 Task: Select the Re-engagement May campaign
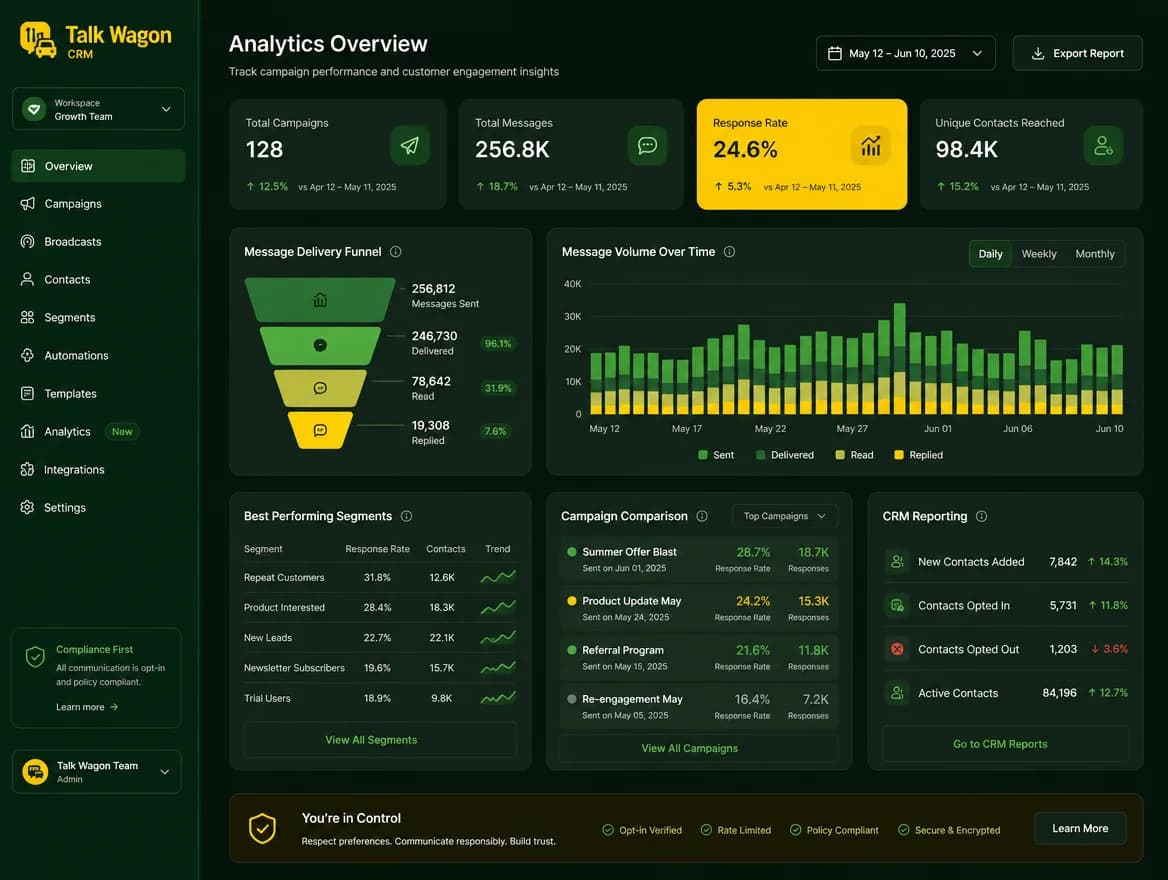coord(699,706)
